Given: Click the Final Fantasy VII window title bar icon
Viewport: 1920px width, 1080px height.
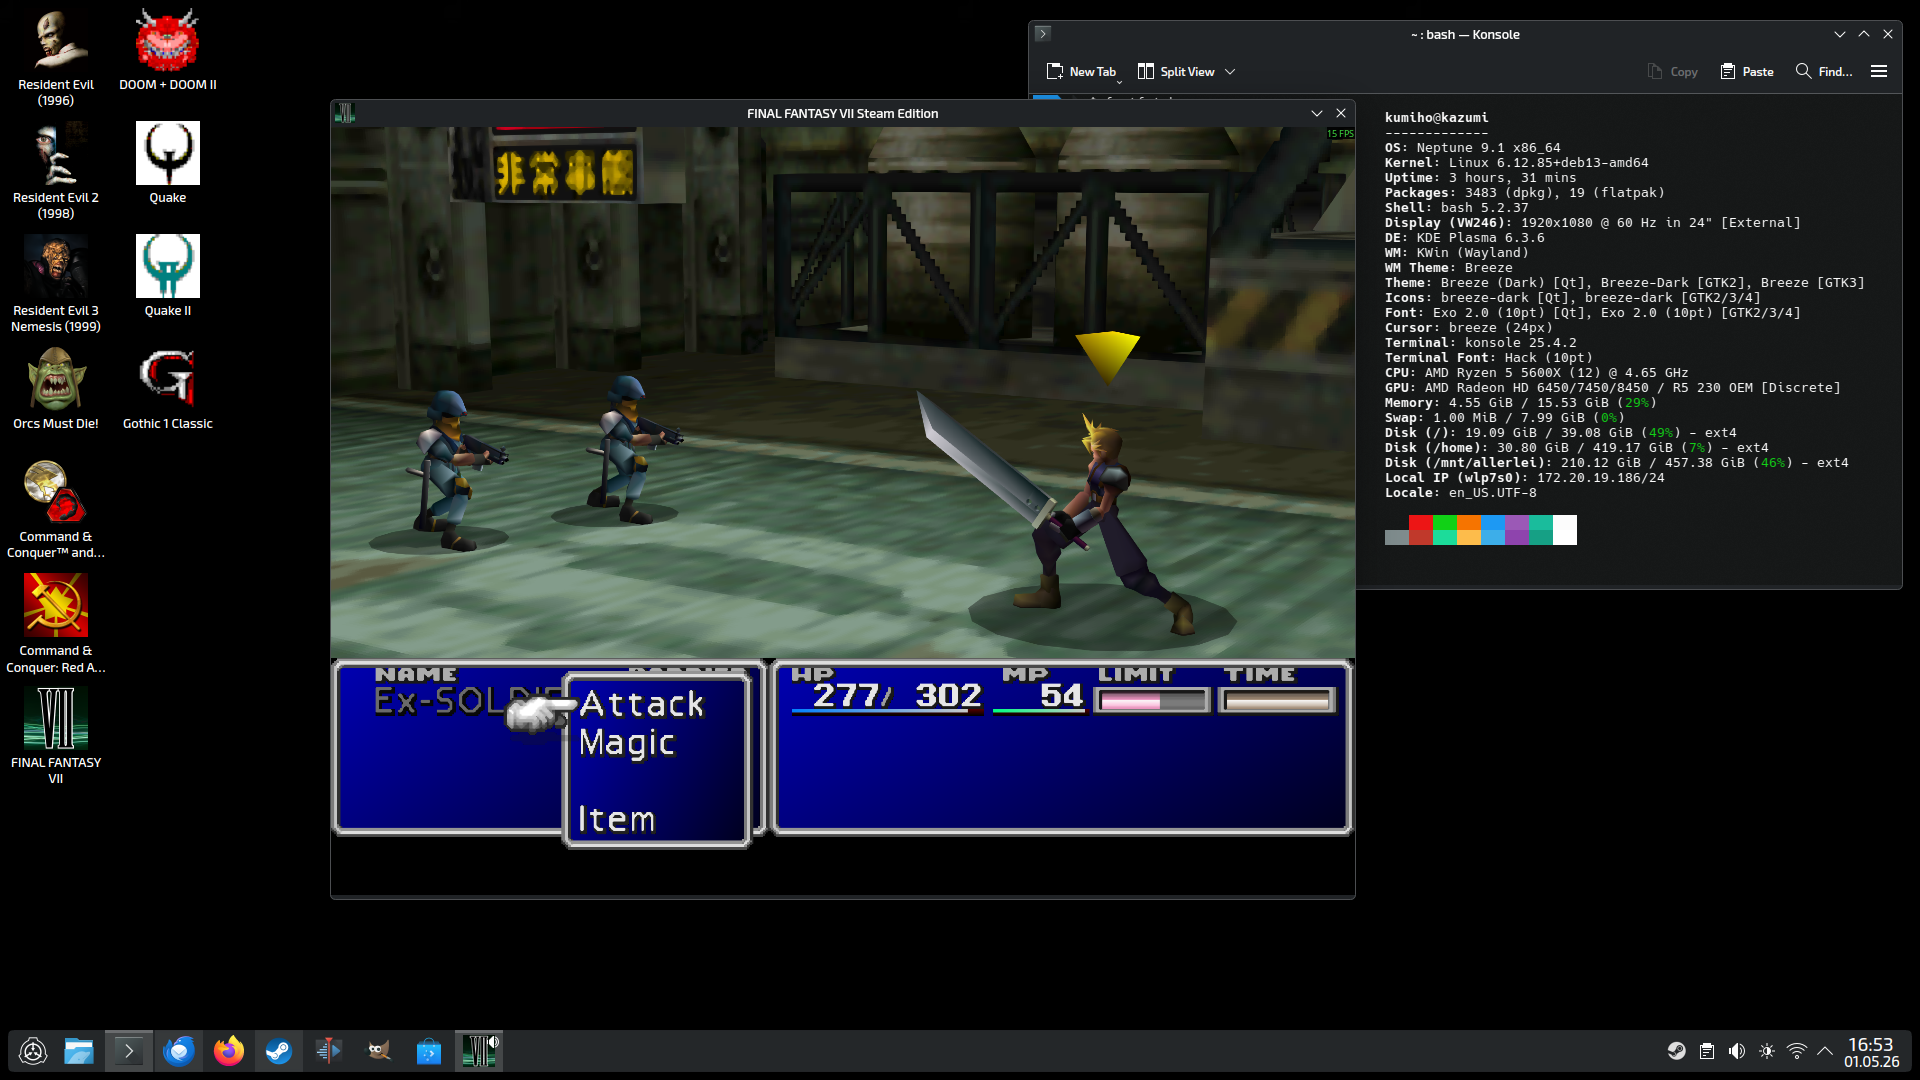Looking at the screenshot, I should tap(345, 113).
